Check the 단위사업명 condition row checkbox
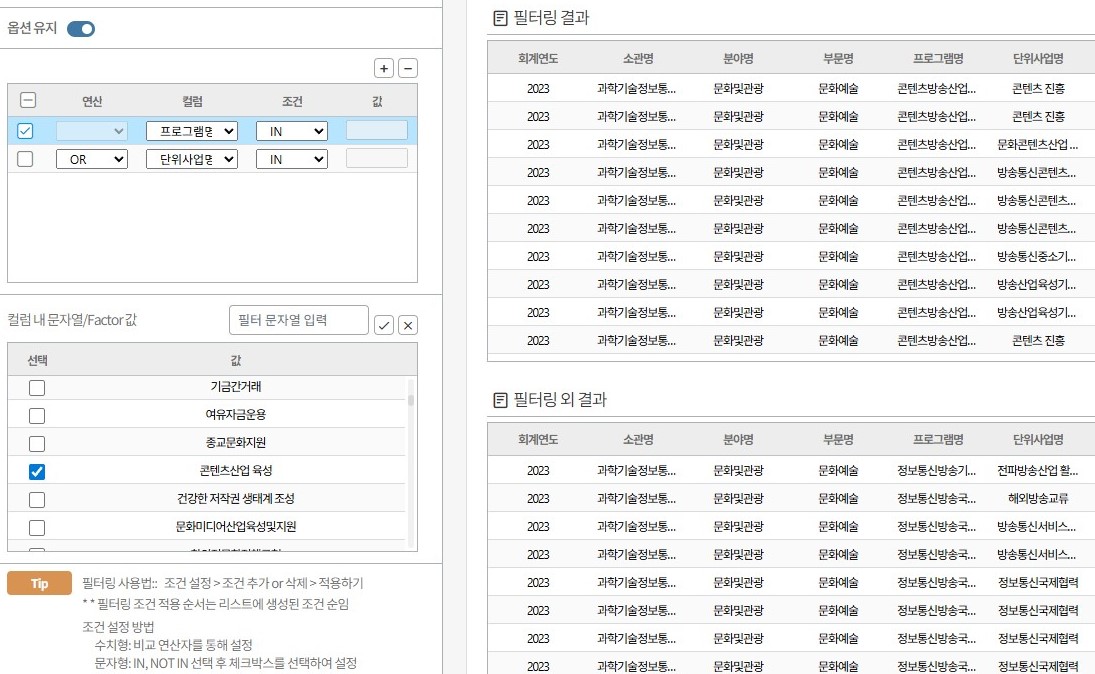This screenshot has height=674, width=1095. [26, 159]
